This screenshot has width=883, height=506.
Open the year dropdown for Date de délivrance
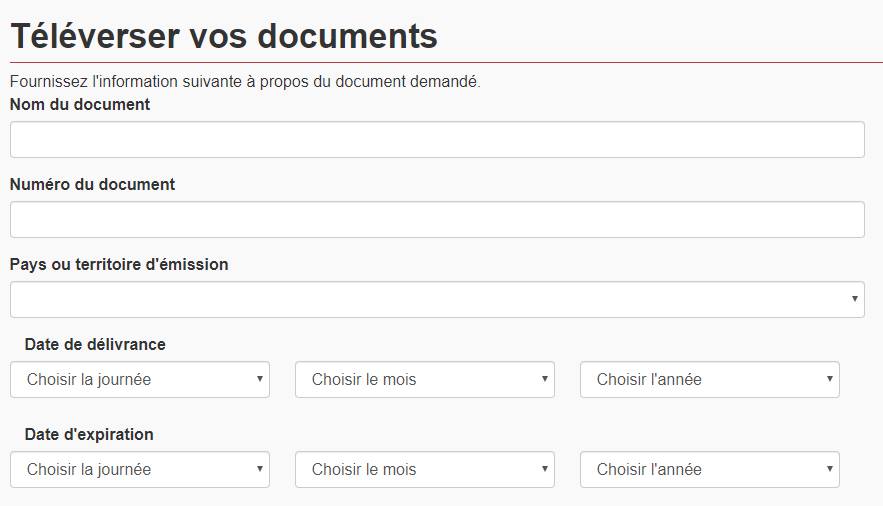point(710,379)
